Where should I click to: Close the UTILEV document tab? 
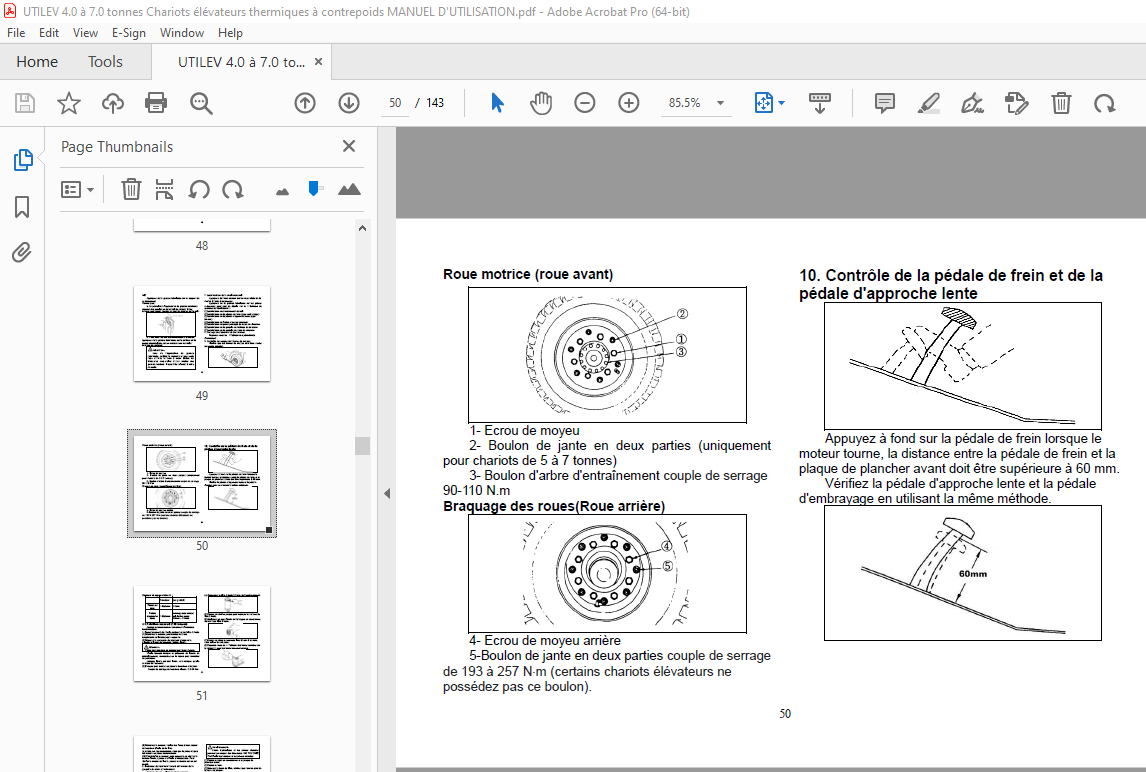pyautogui.click(x=319, y=61)
